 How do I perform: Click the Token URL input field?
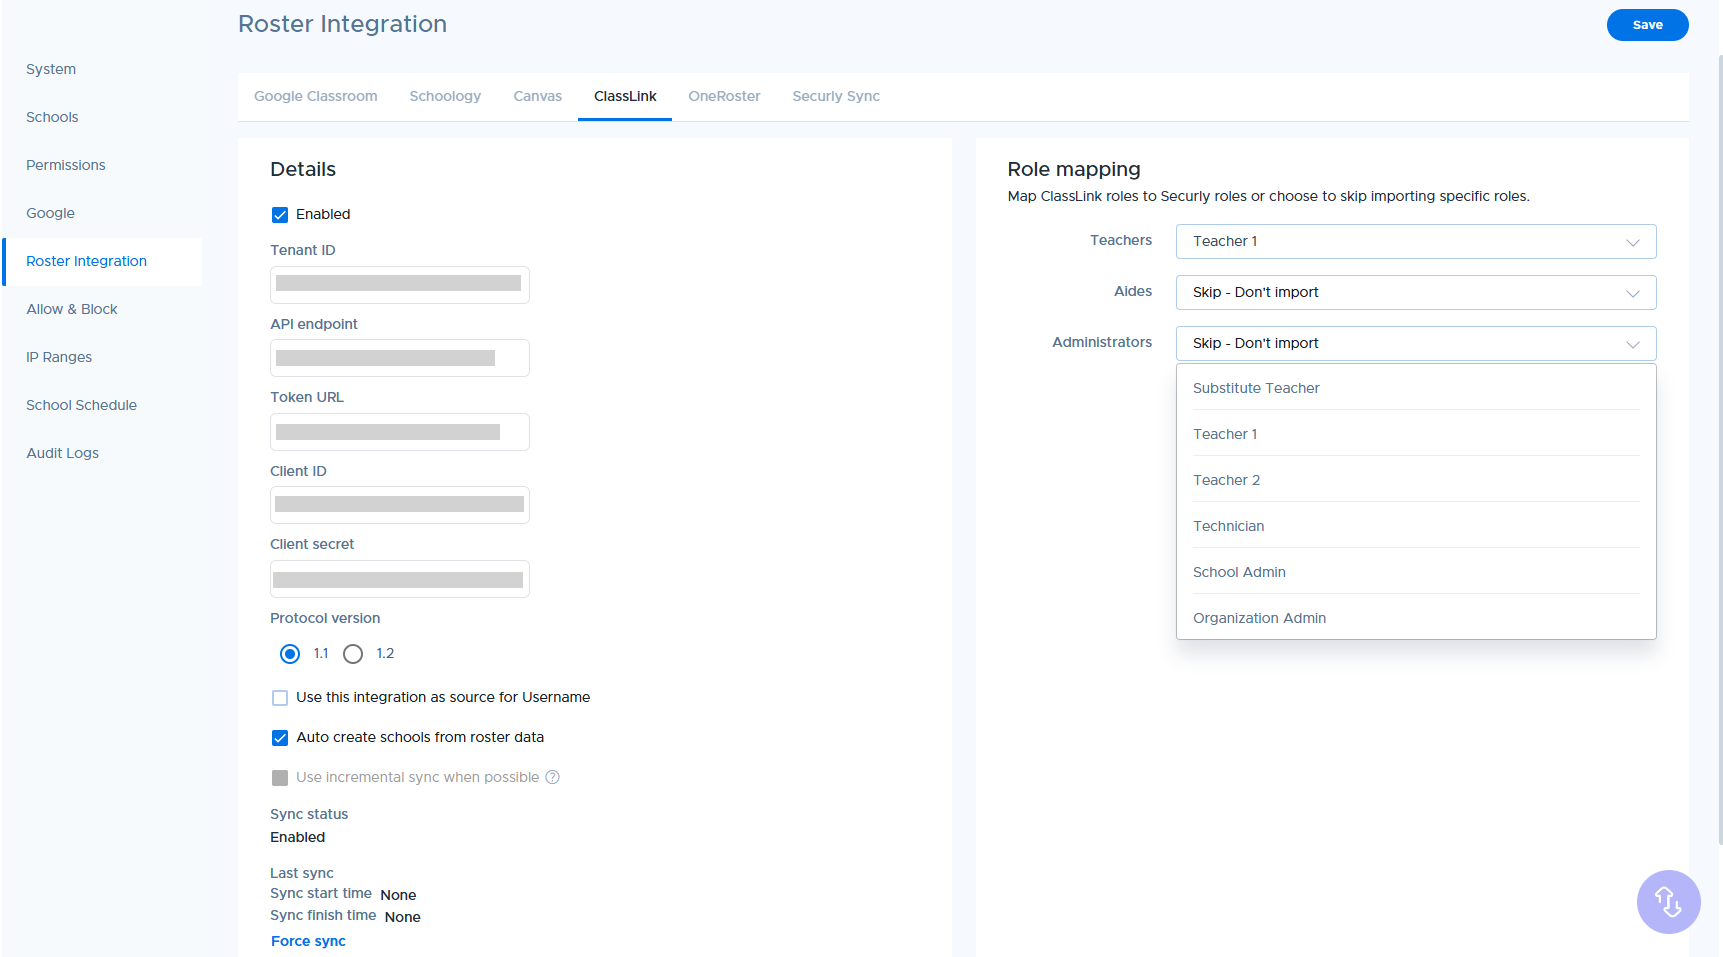pos(400,432)
